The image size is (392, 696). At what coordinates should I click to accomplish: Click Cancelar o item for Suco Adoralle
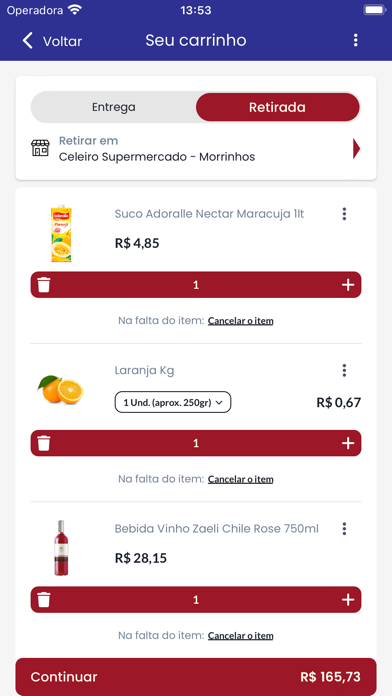[241, 320]
